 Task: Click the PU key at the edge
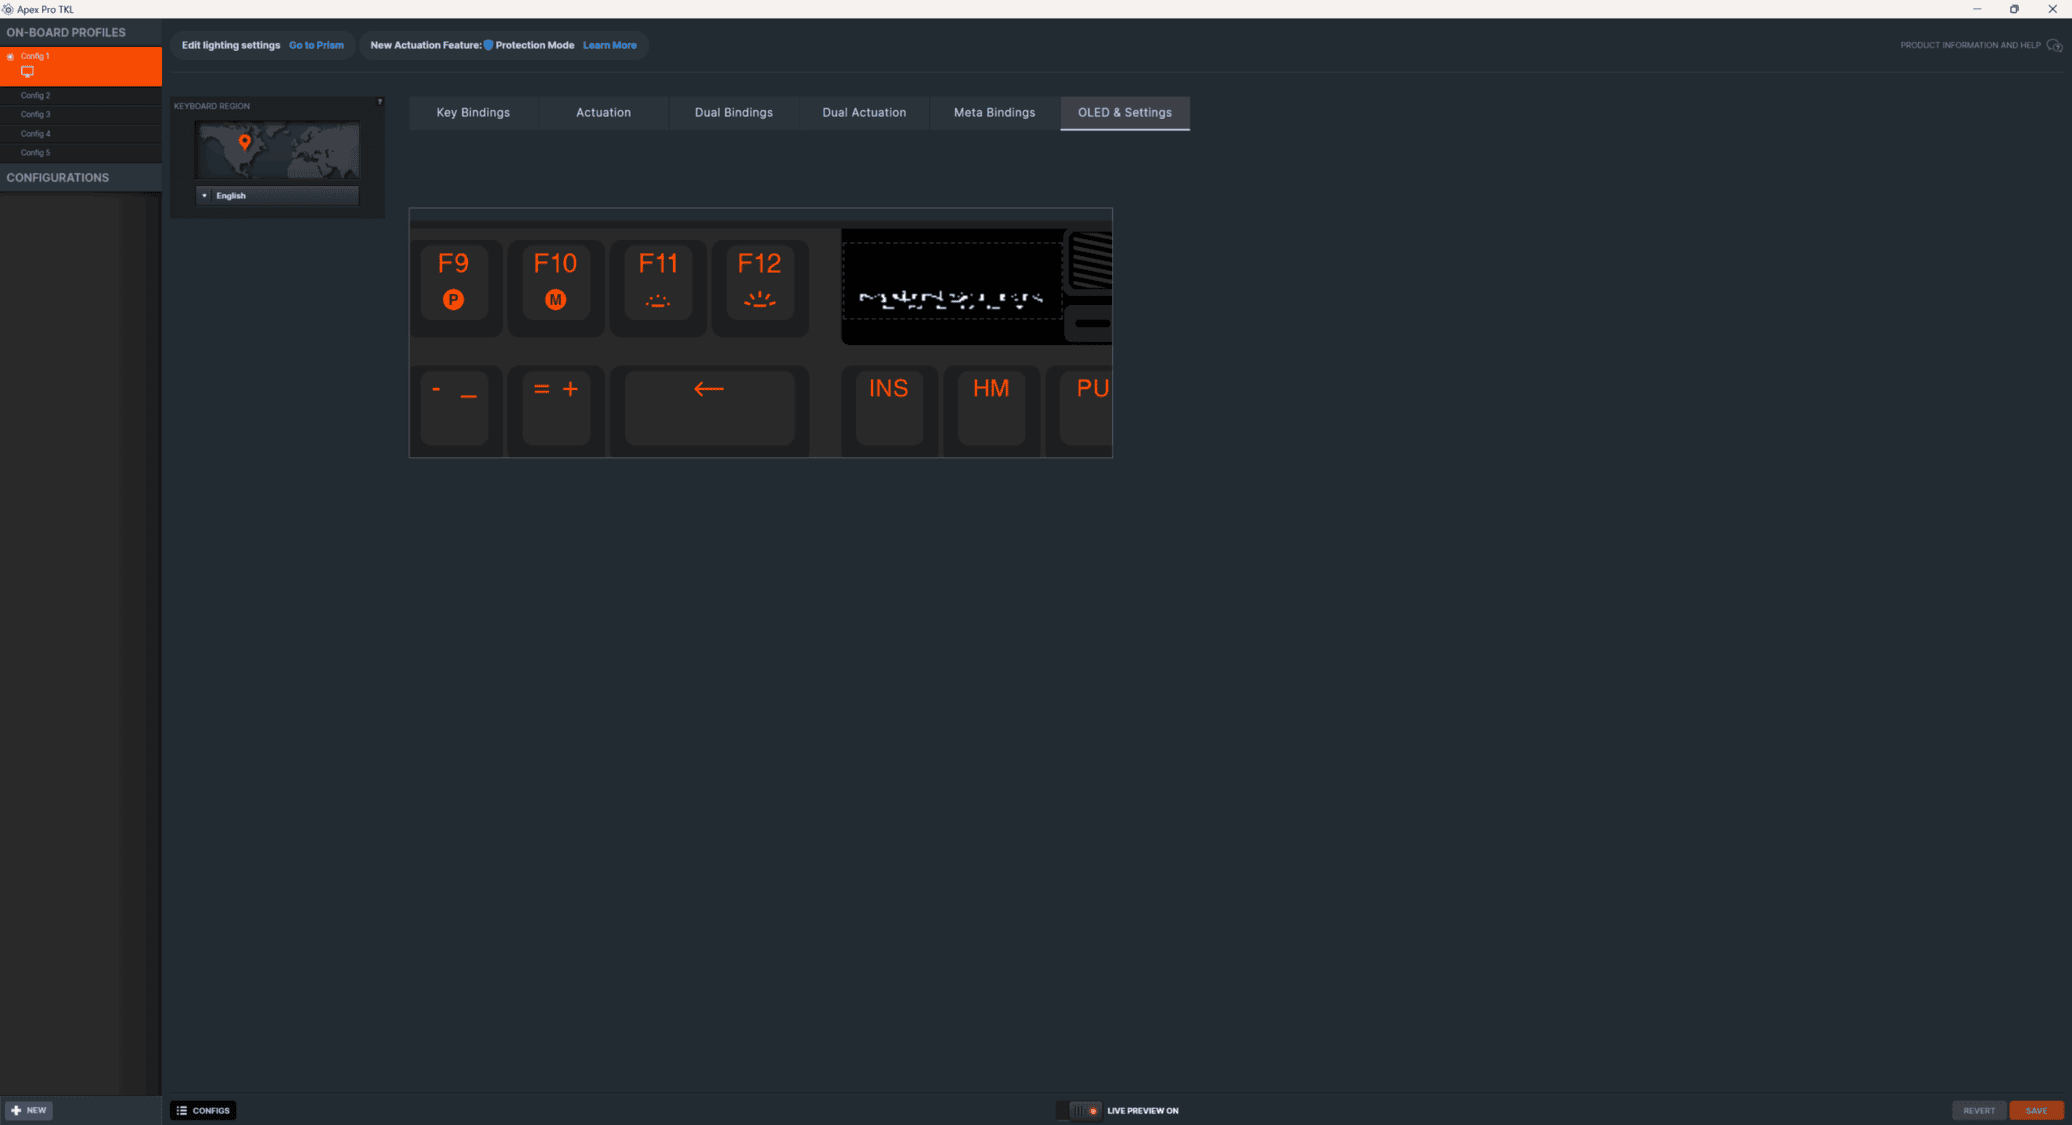1080,410
